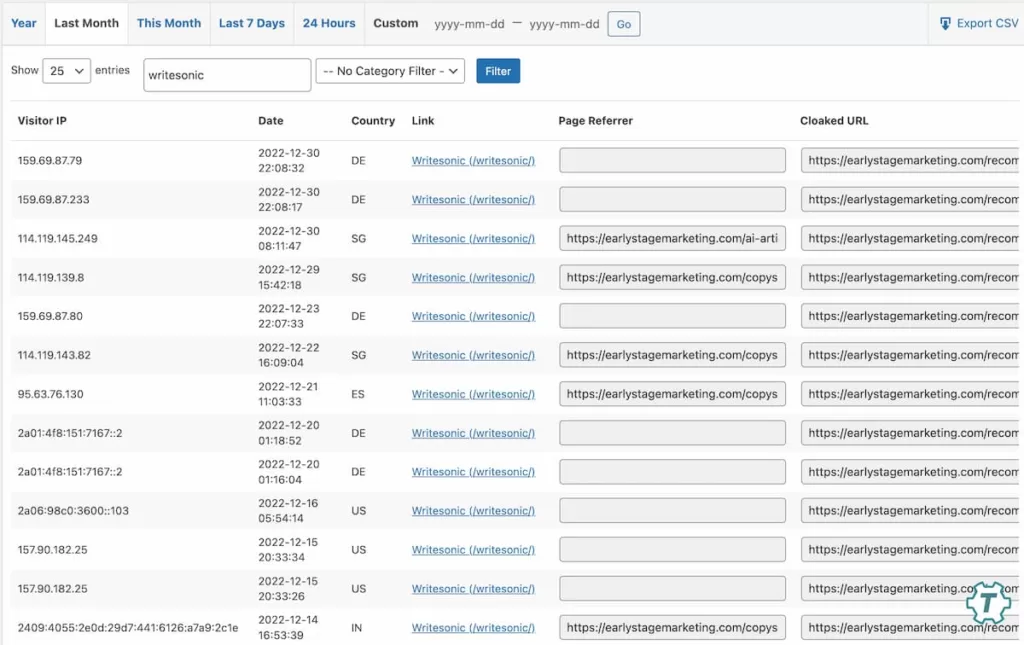Open Writesonic link for IP 159.69.87.79
This screenshot has width=1024, height=645.
coord(473,161)
